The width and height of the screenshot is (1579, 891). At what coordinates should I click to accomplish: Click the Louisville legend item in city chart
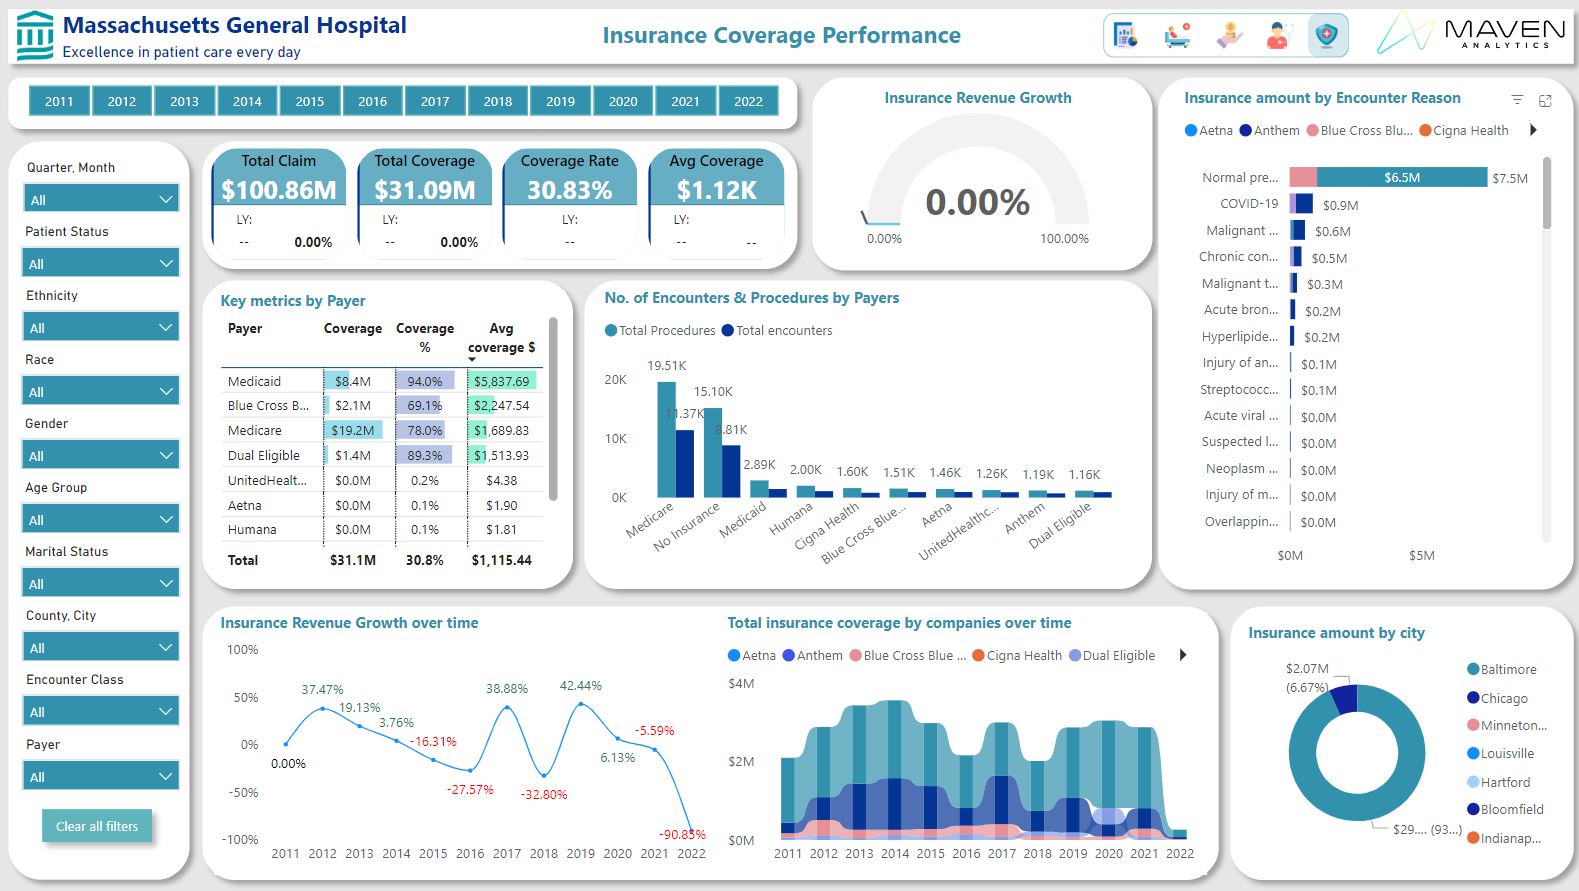click(1500, 753)
